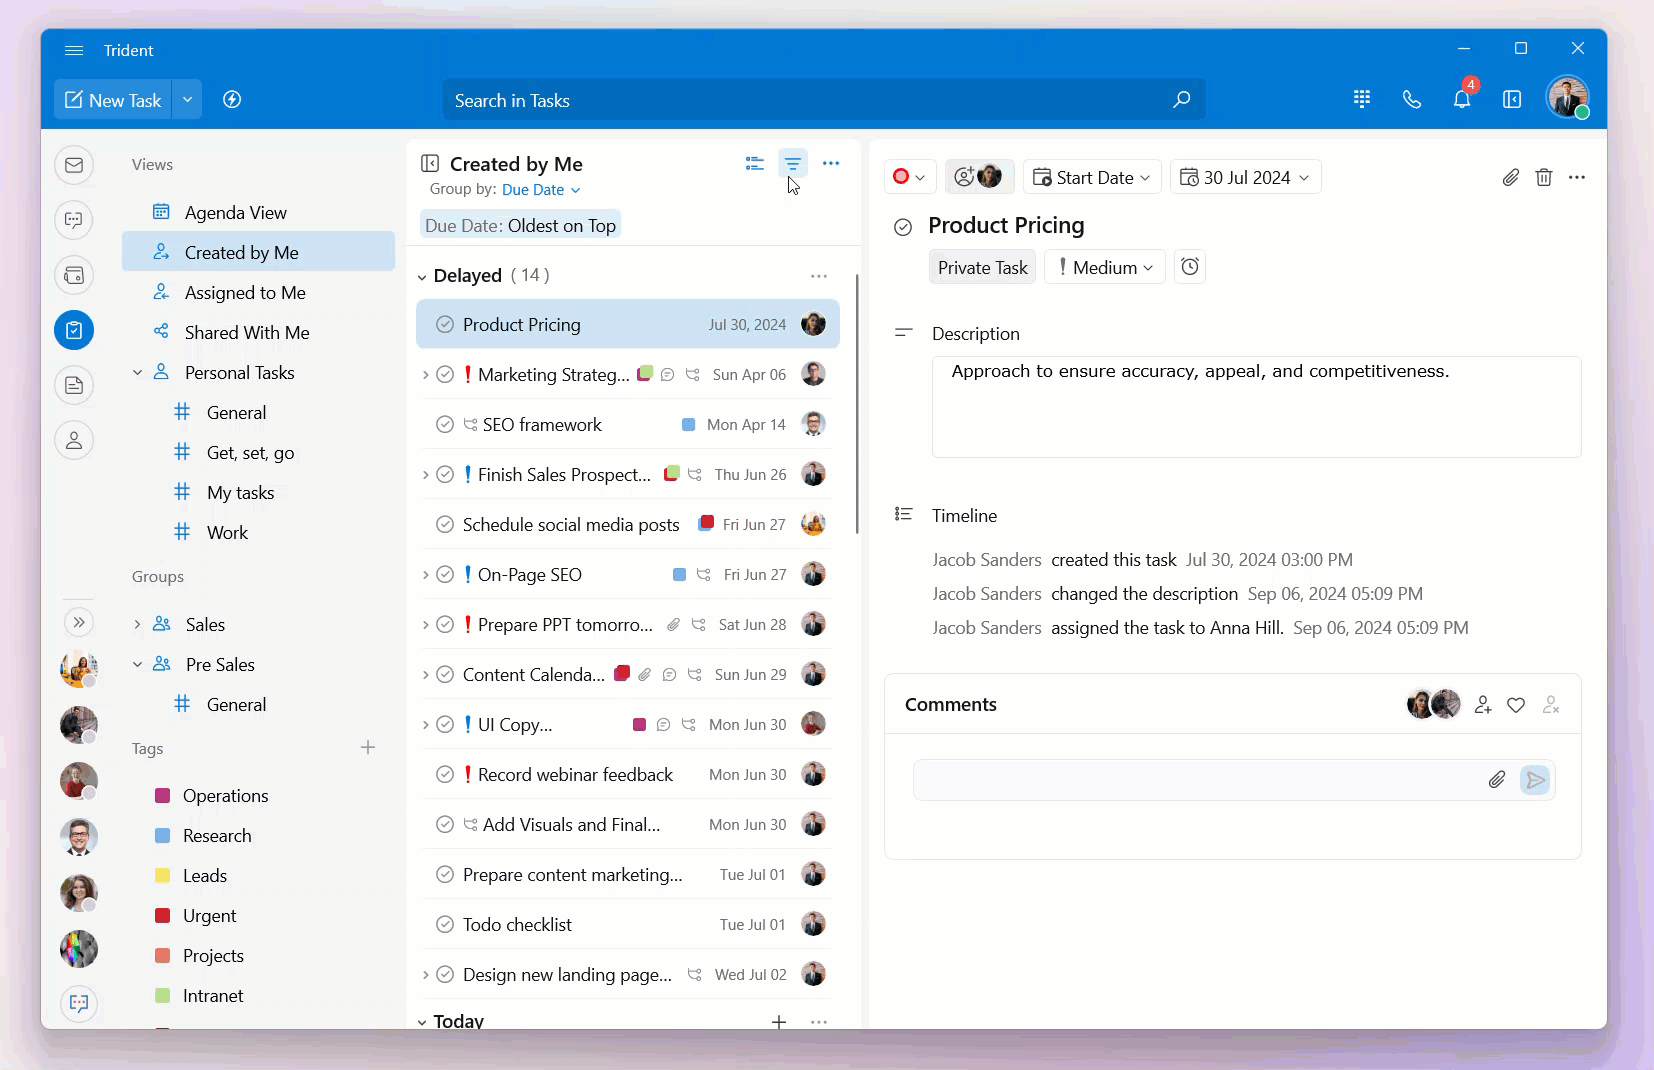This screenshot has width=1654, height=1070.
Task: Click the Search in Tasks field
Action: pos(824,100)
